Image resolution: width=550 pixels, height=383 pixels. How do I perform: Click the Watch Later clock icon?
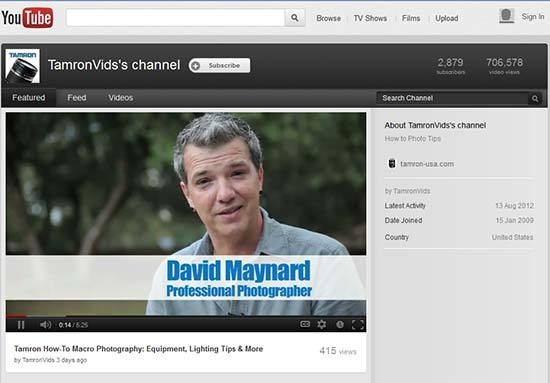click(x=340, y=324)
